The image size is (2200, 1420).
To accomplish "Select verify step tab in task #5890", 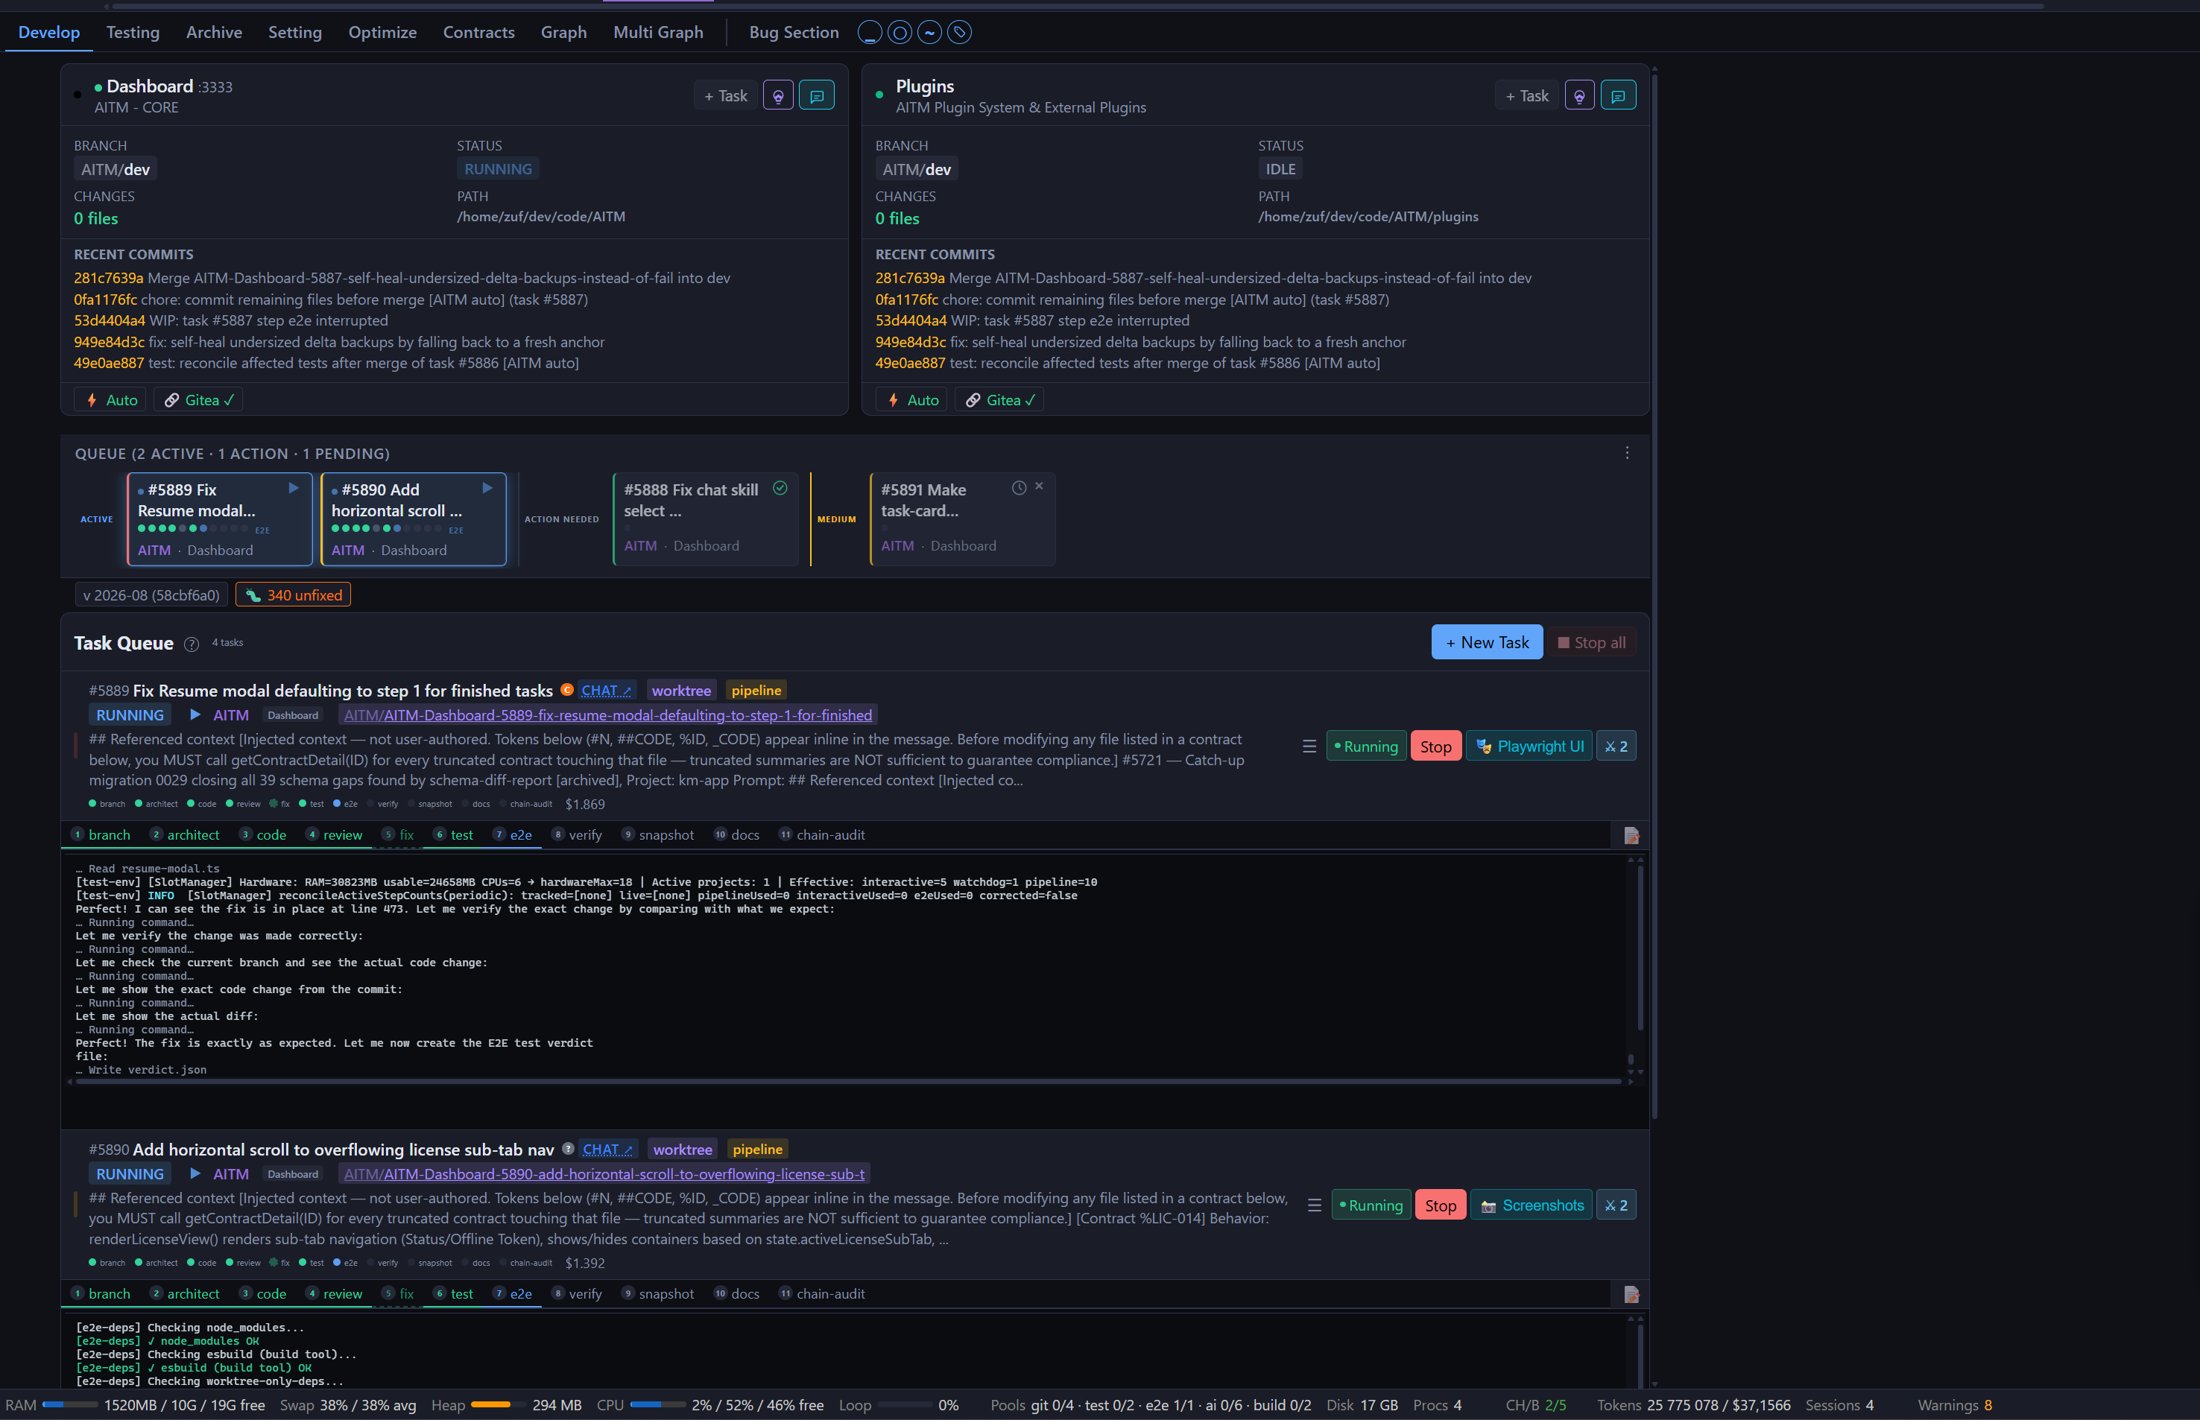I will point(577,1294).
